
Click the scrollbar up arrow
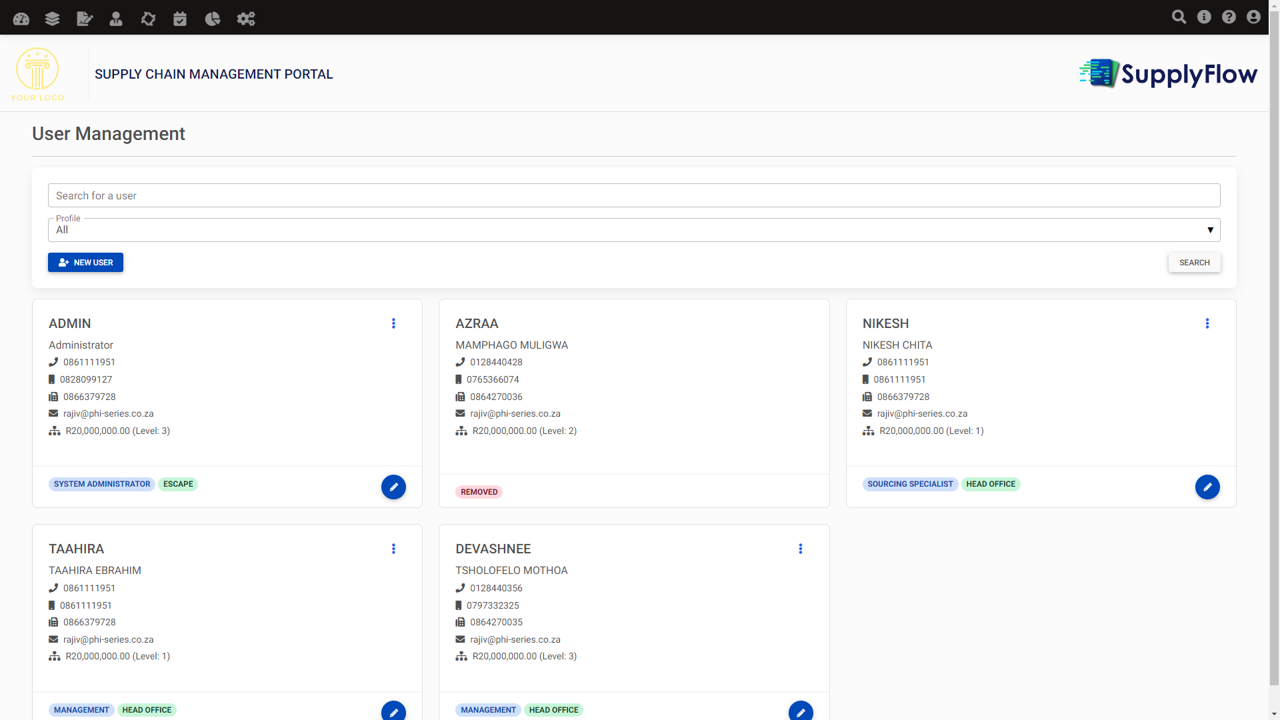pyautogui.click(x=1274, y=5)
